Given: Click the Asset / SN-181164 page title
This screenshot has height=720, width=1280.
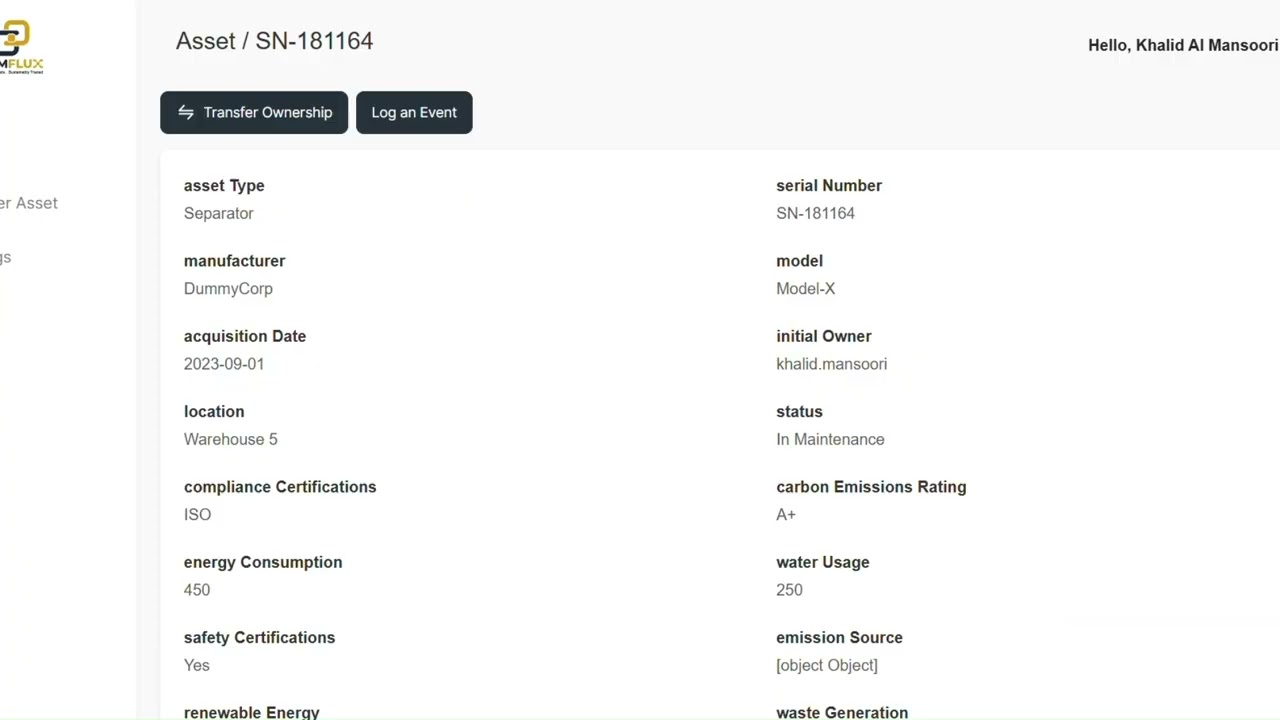Looking at the screenshot, I should point(274,41).
